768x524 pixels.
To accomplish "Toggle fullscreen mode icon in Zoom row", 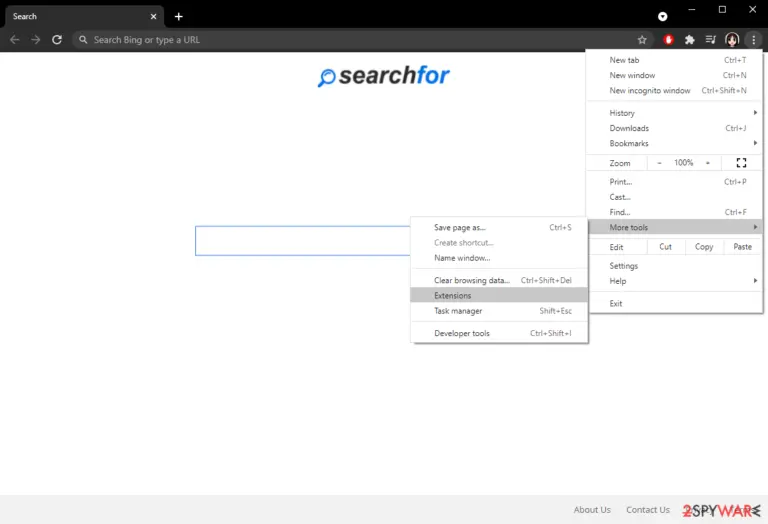I will click(x=741, y=163).
